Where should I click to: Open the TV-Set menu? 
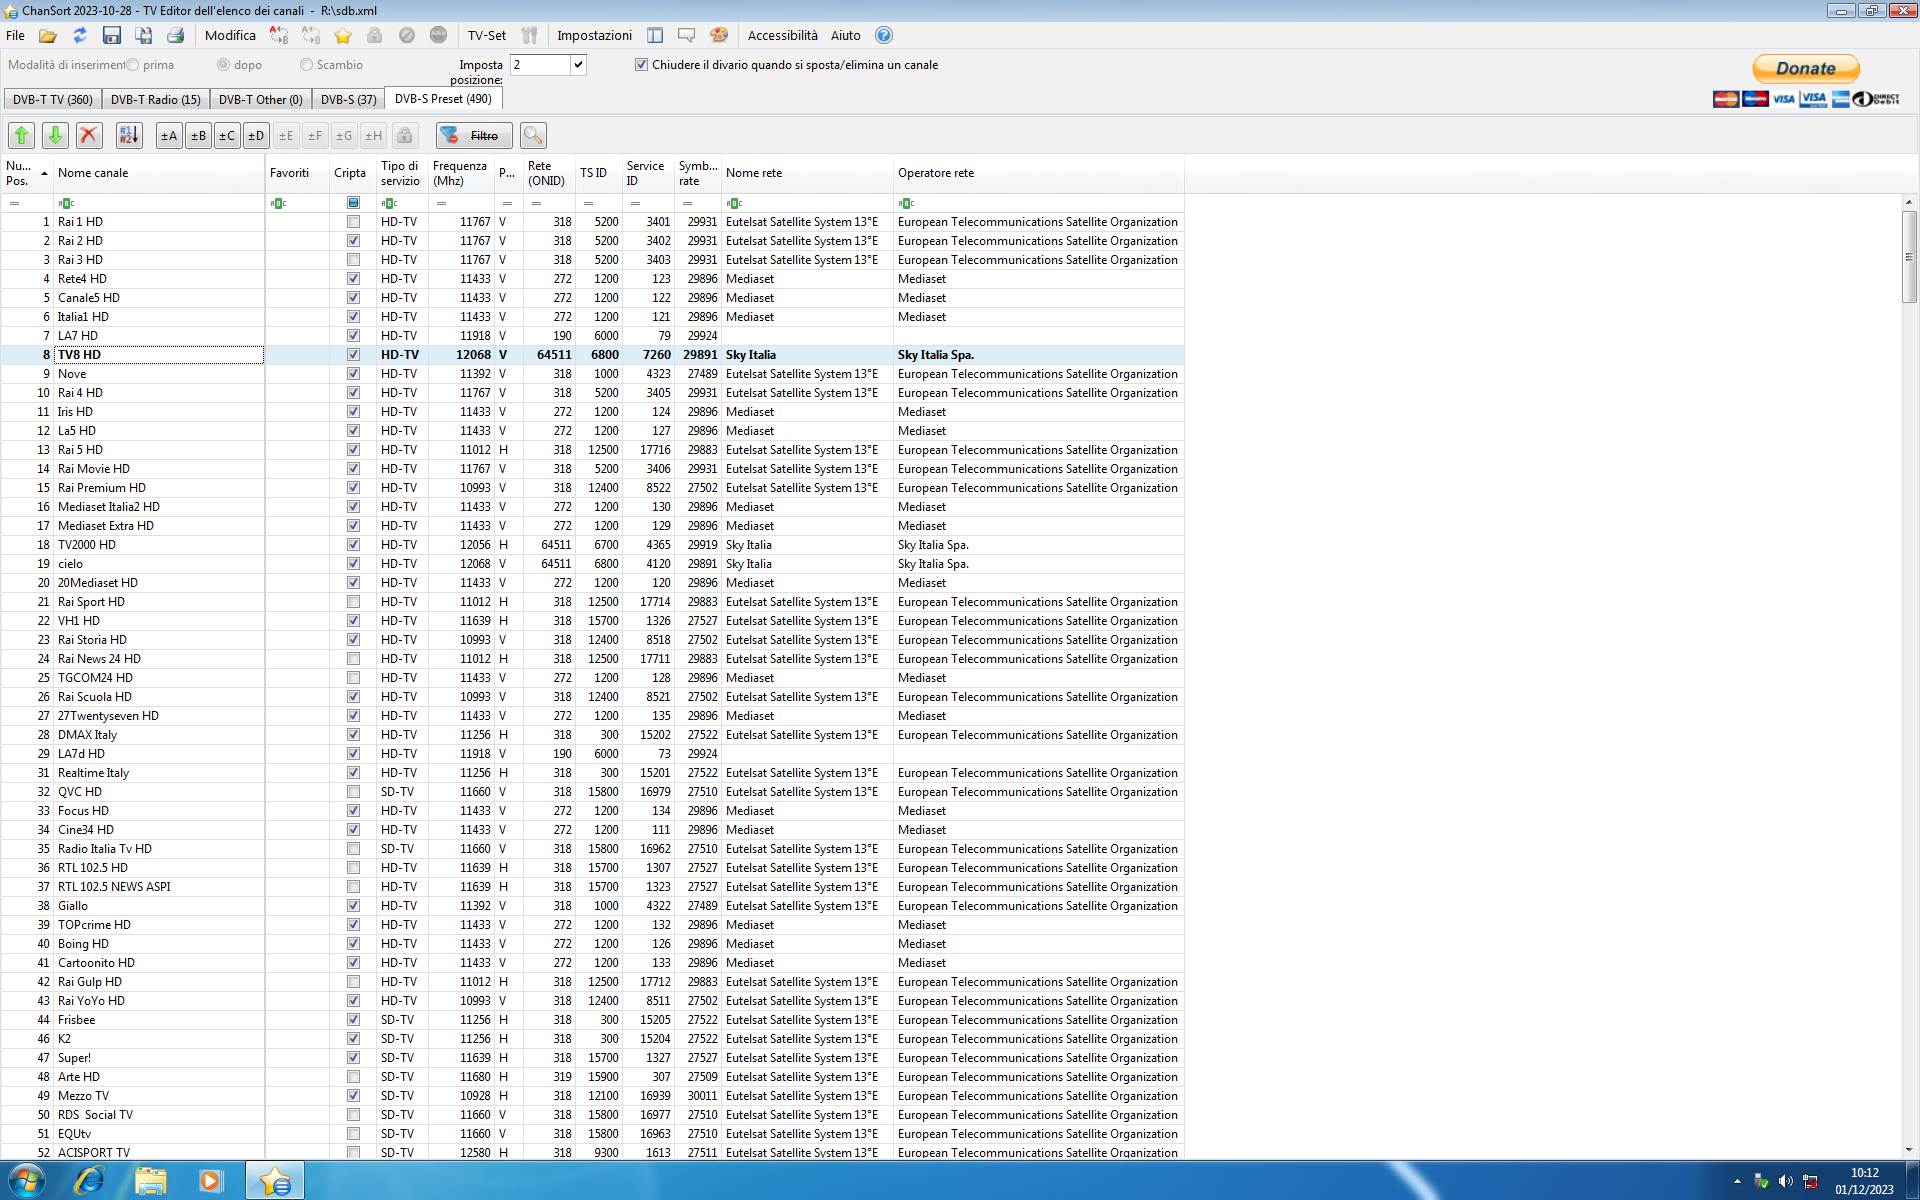pyautogui.click(x=487, y=35)
